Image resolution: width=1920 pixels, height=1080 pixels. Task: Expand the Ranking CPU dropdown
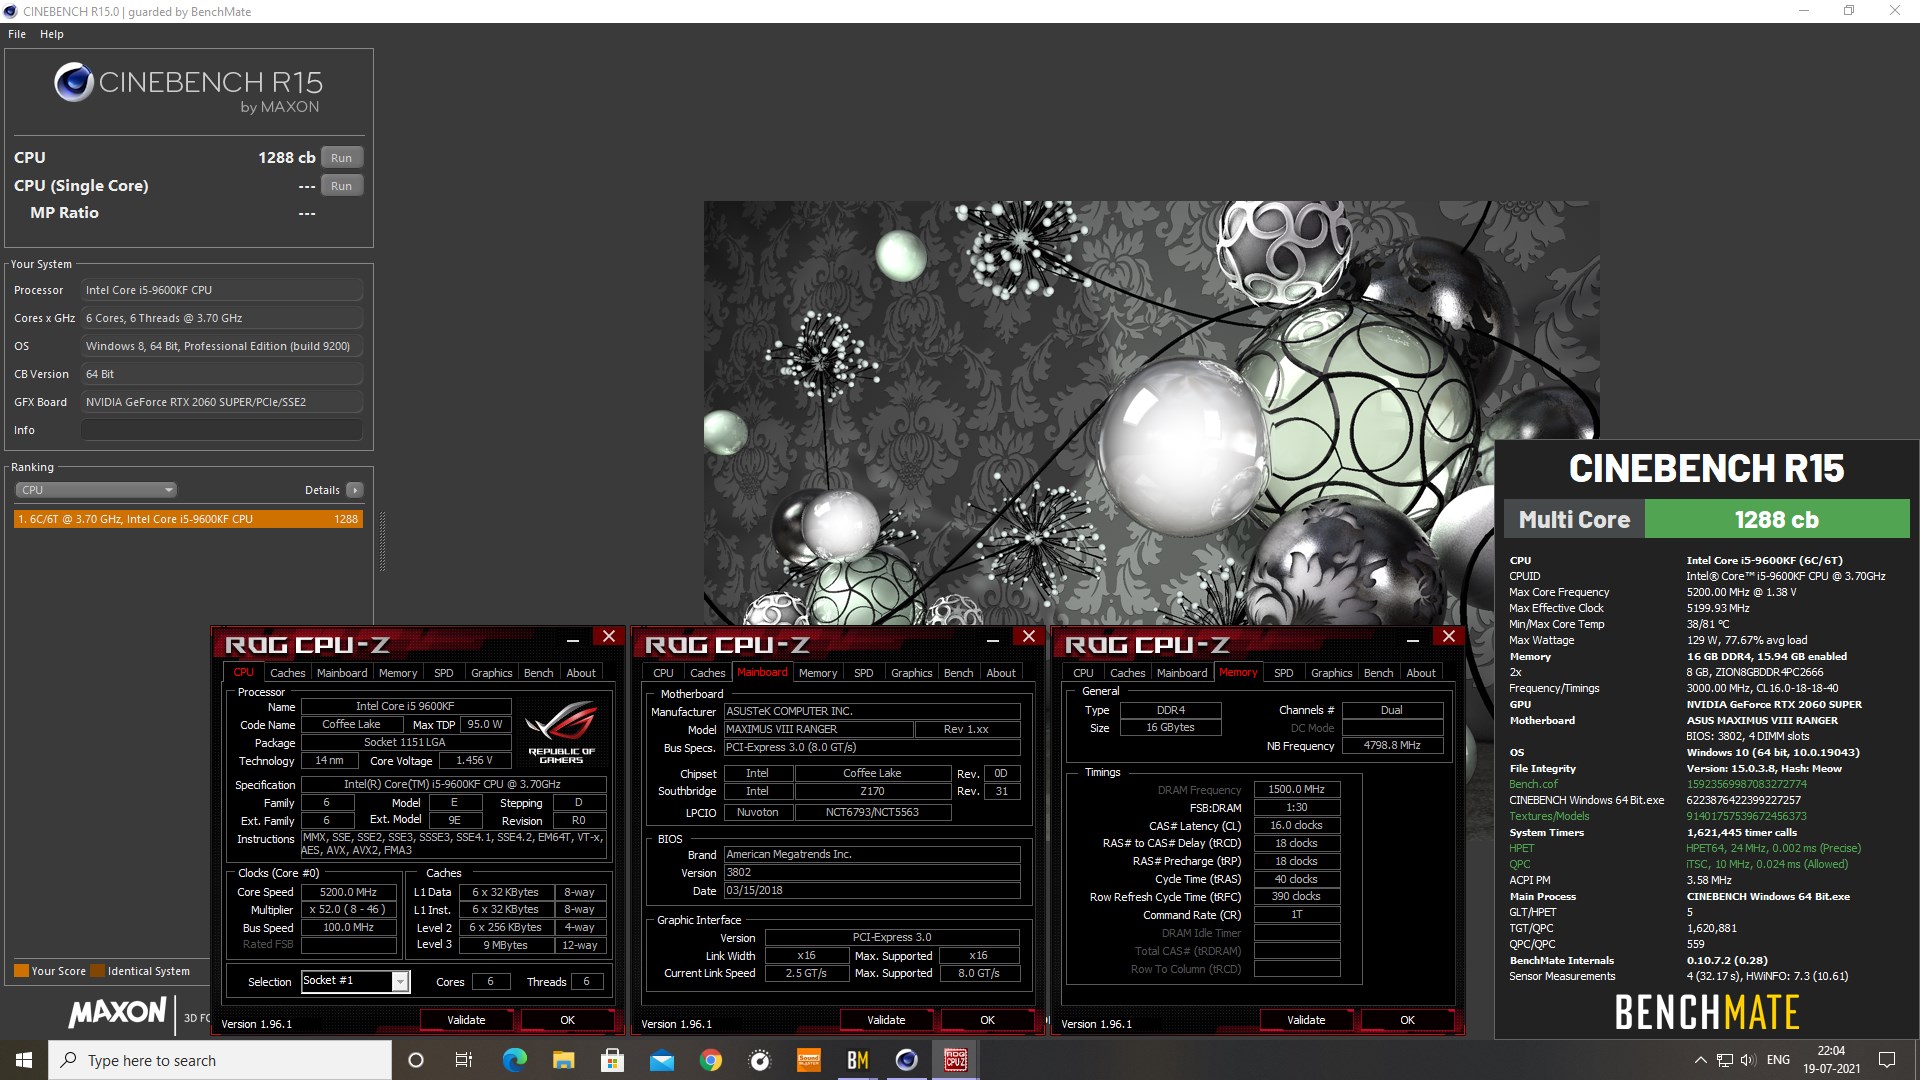(x=96, y=490)
